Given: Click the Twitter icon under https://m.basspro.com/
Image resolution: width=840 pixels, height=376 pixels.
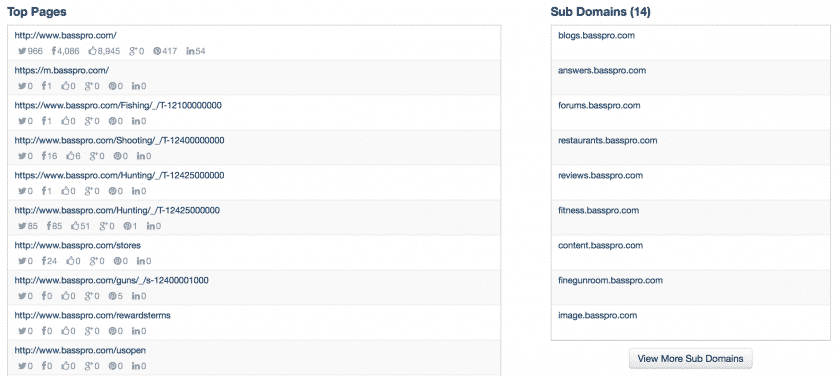Looking at the screenshot, I should pyautogui.click(x=22, y=86).
